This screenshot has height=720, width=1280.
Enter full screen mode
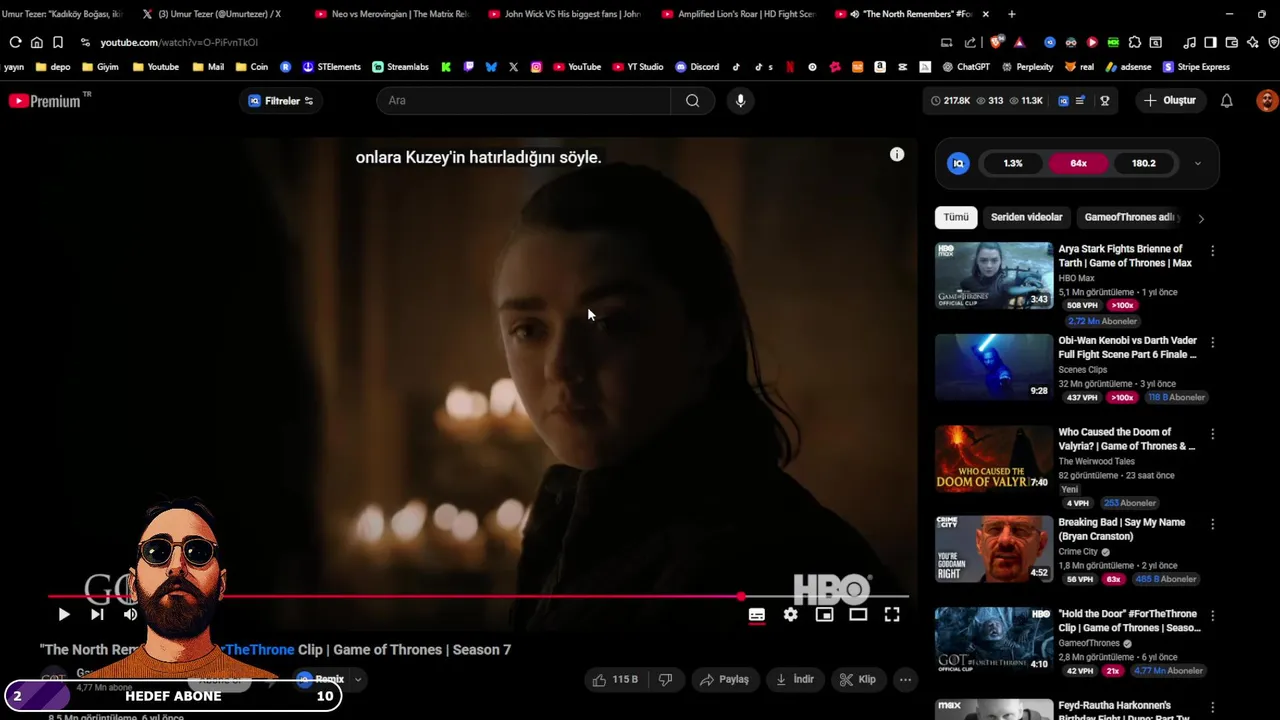click(x=892, y=615)
